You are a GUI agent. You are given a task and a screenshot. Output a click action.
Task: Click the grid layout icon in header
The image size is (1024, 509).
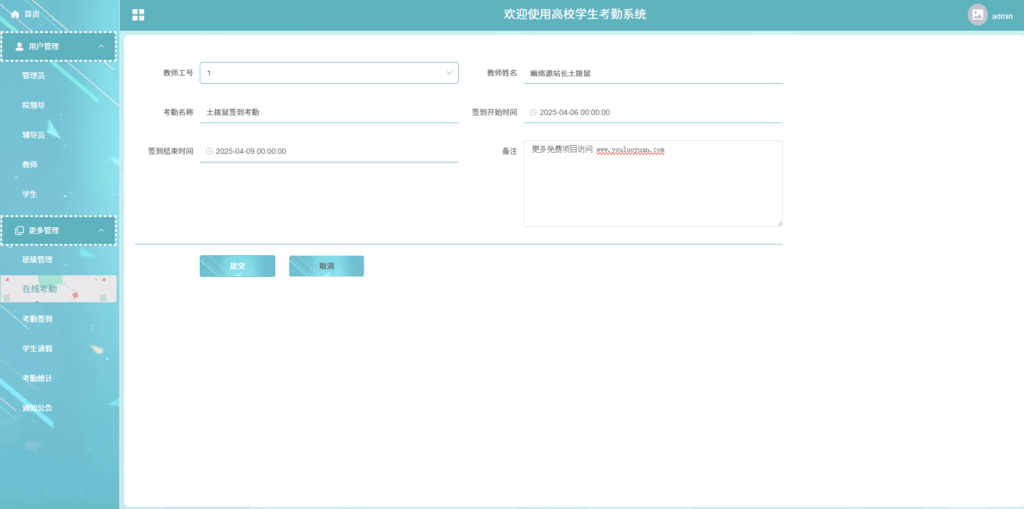coord(138,15)
